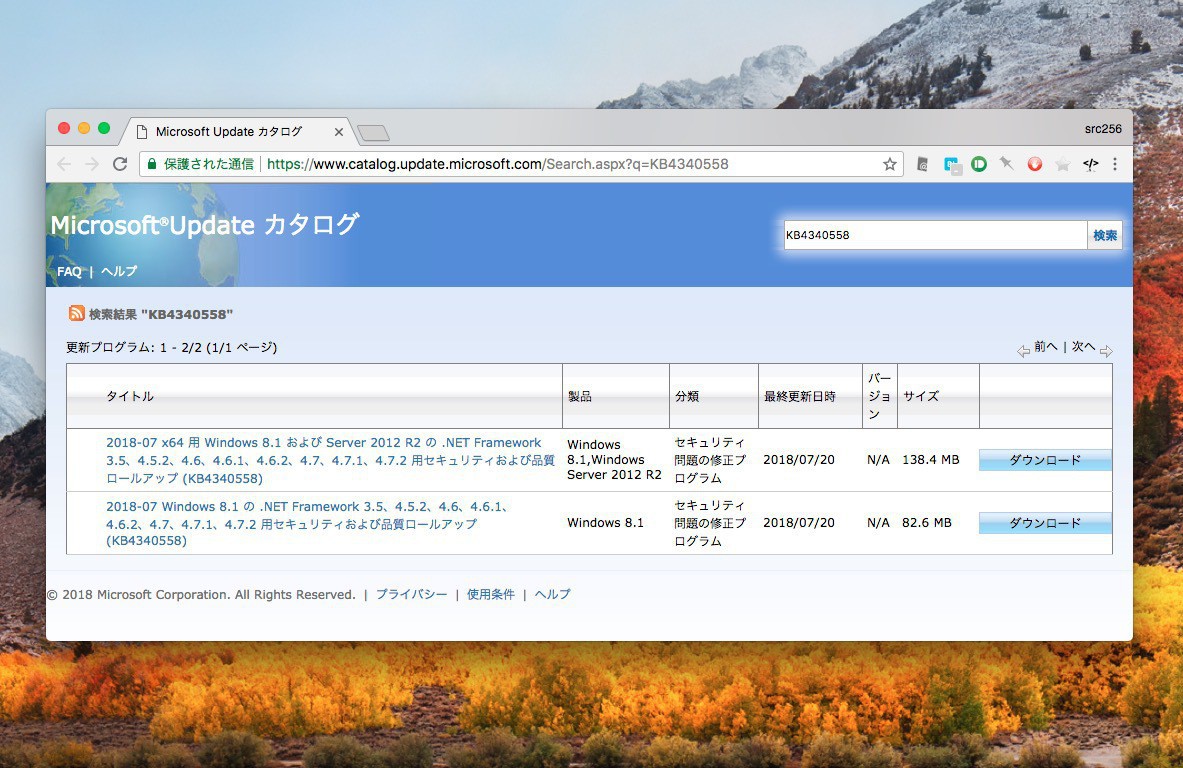Click the pin-shaped extension icon
The width and height of the screenshot is (1183, 768).
1006,164
